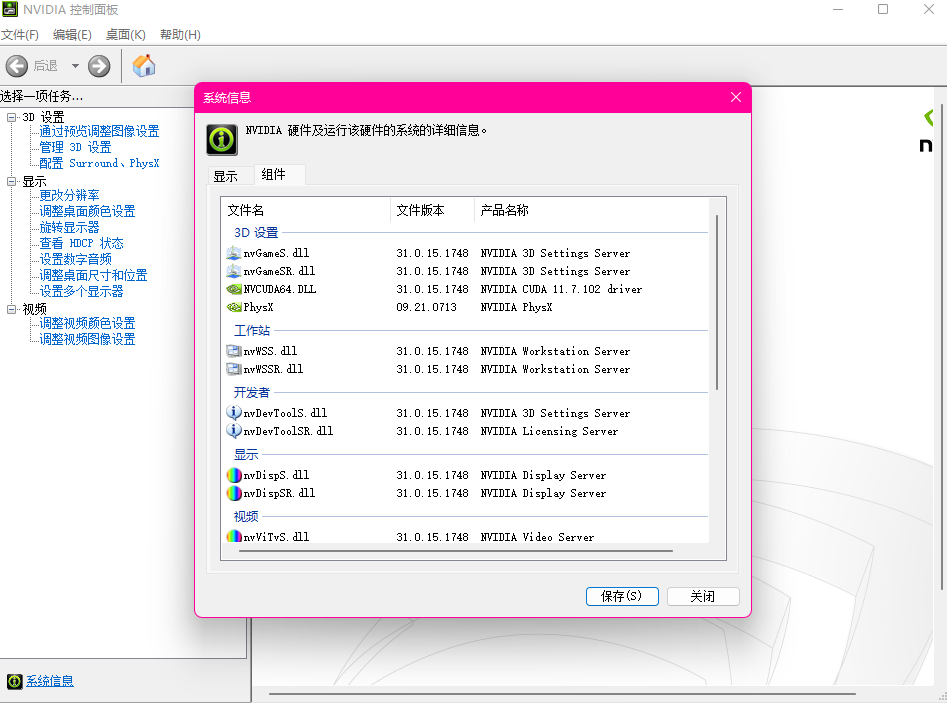Image resolution: width=947 pixels, height=703 pixels.
Task: Open the 编辑(E) menu
Action: tap(72, 34)
